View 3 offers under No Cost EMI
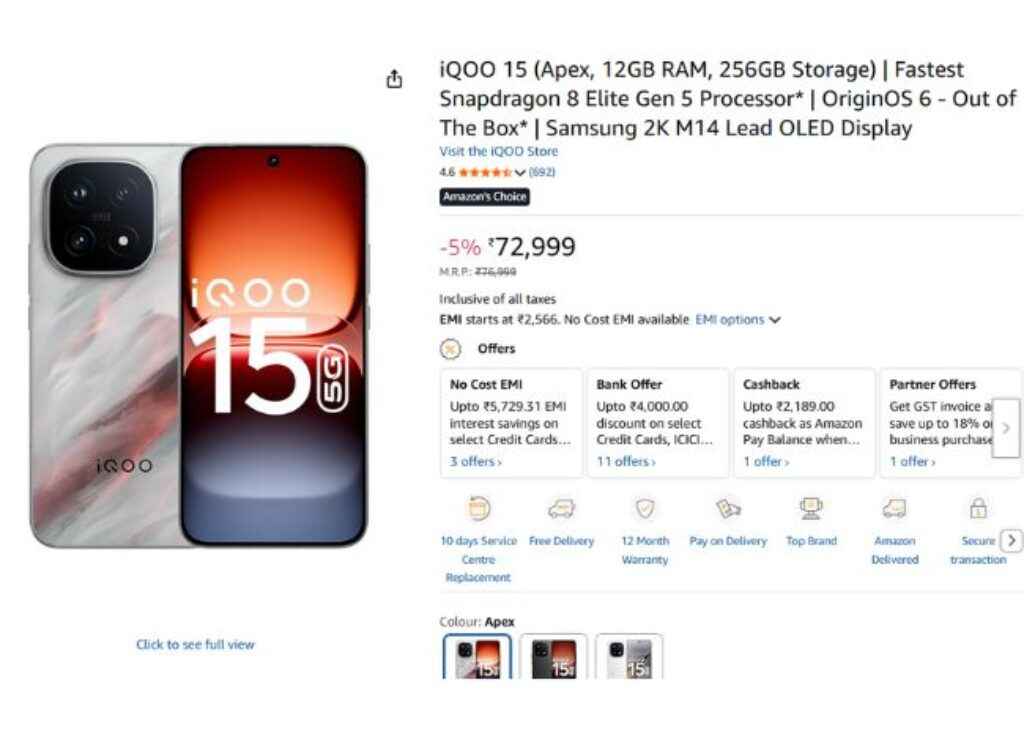1024x756 pixels. pyautogui.click(x=476, y=462)
